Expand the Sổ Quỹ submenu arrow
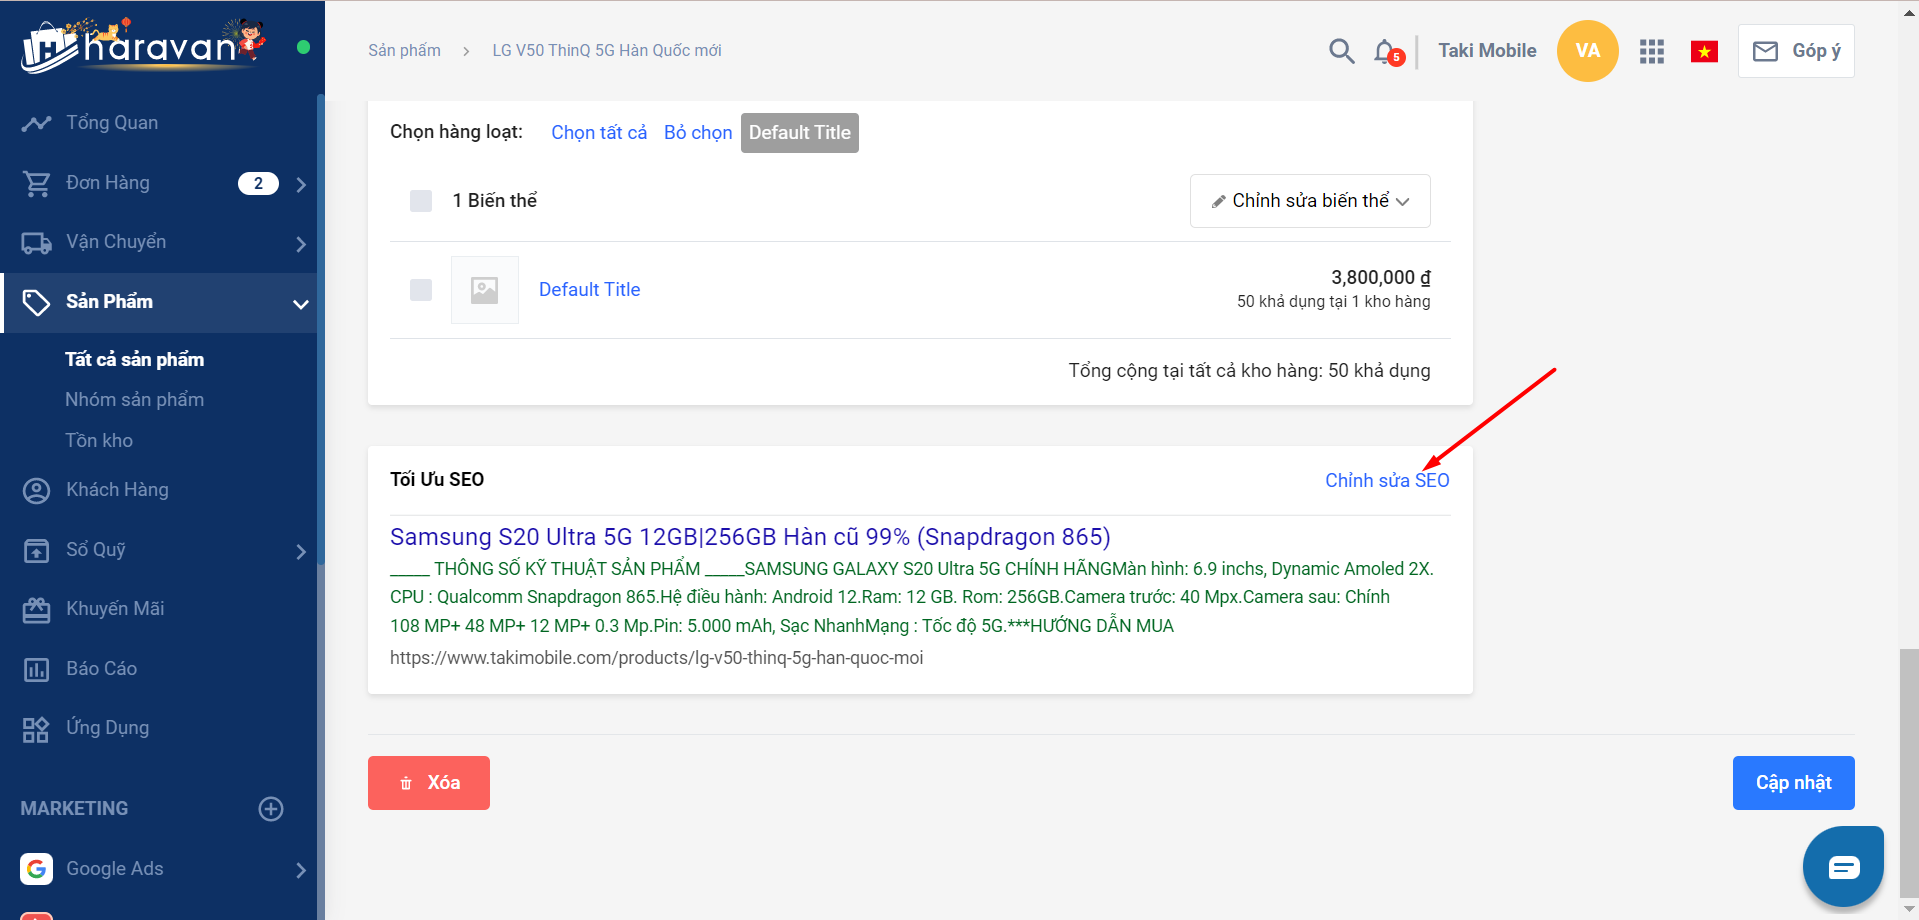This screenshot has height=920, width=1919. [x=301, y=552]
